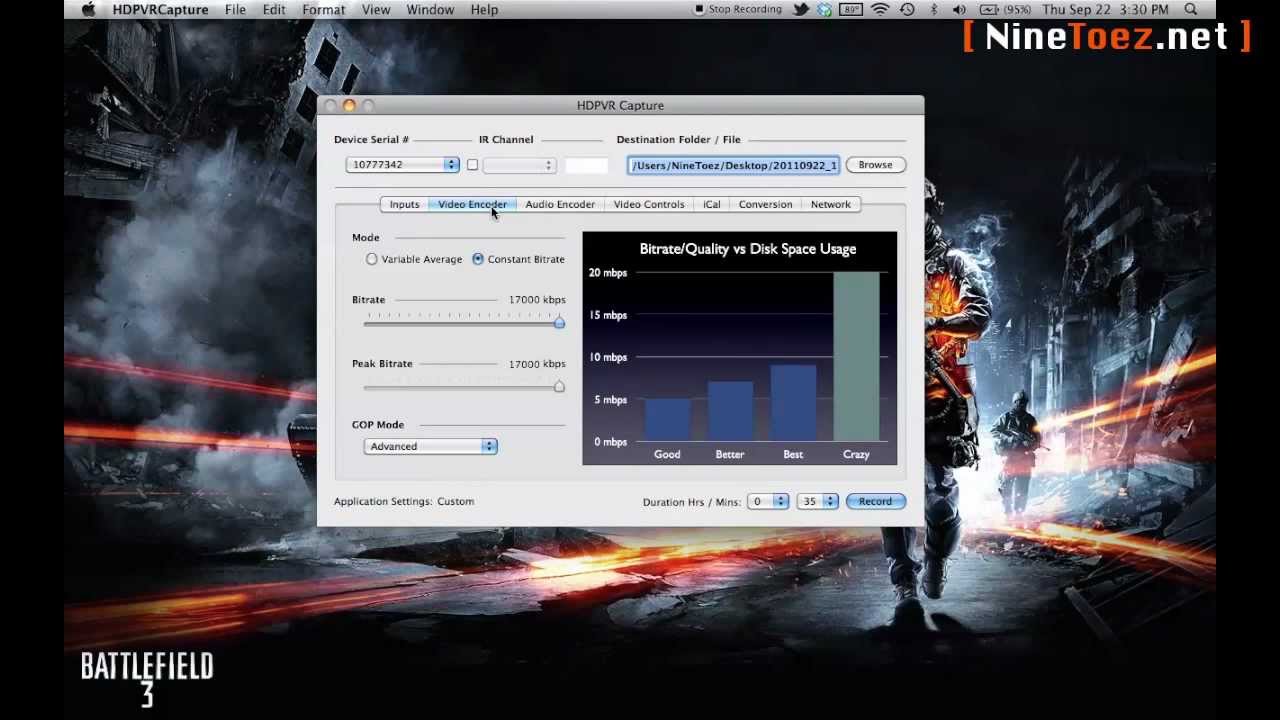Switch to the Conversion tab
Viewport: 1280px width, 720px height.
point(765,204)
